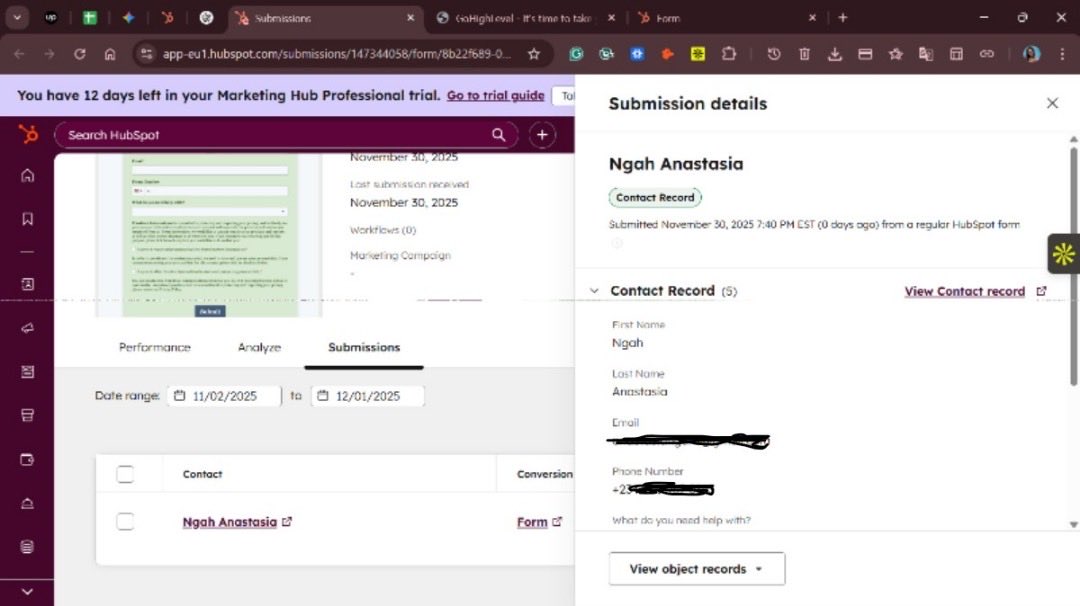
Task: Click the browser address bar URL
Action: click(336, 54)
